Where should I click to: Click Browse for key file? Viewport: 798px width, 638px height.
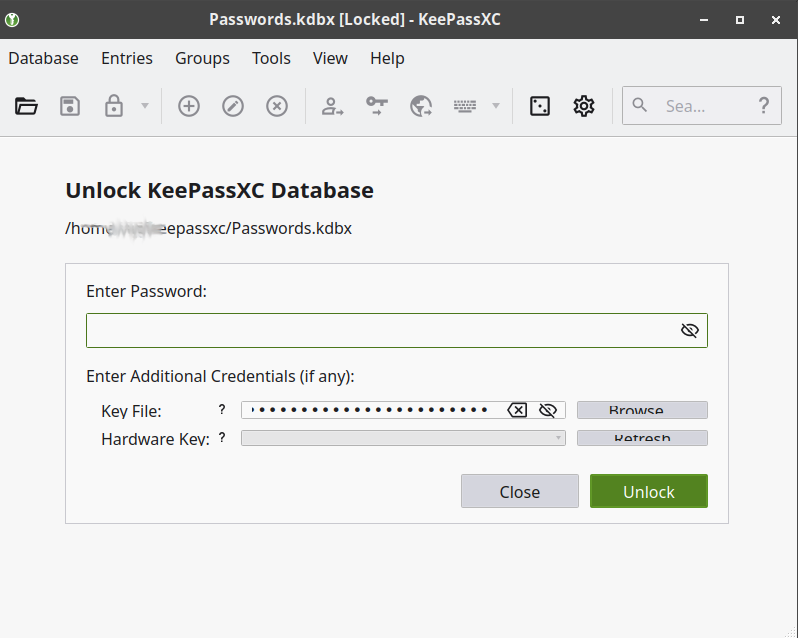642,410
